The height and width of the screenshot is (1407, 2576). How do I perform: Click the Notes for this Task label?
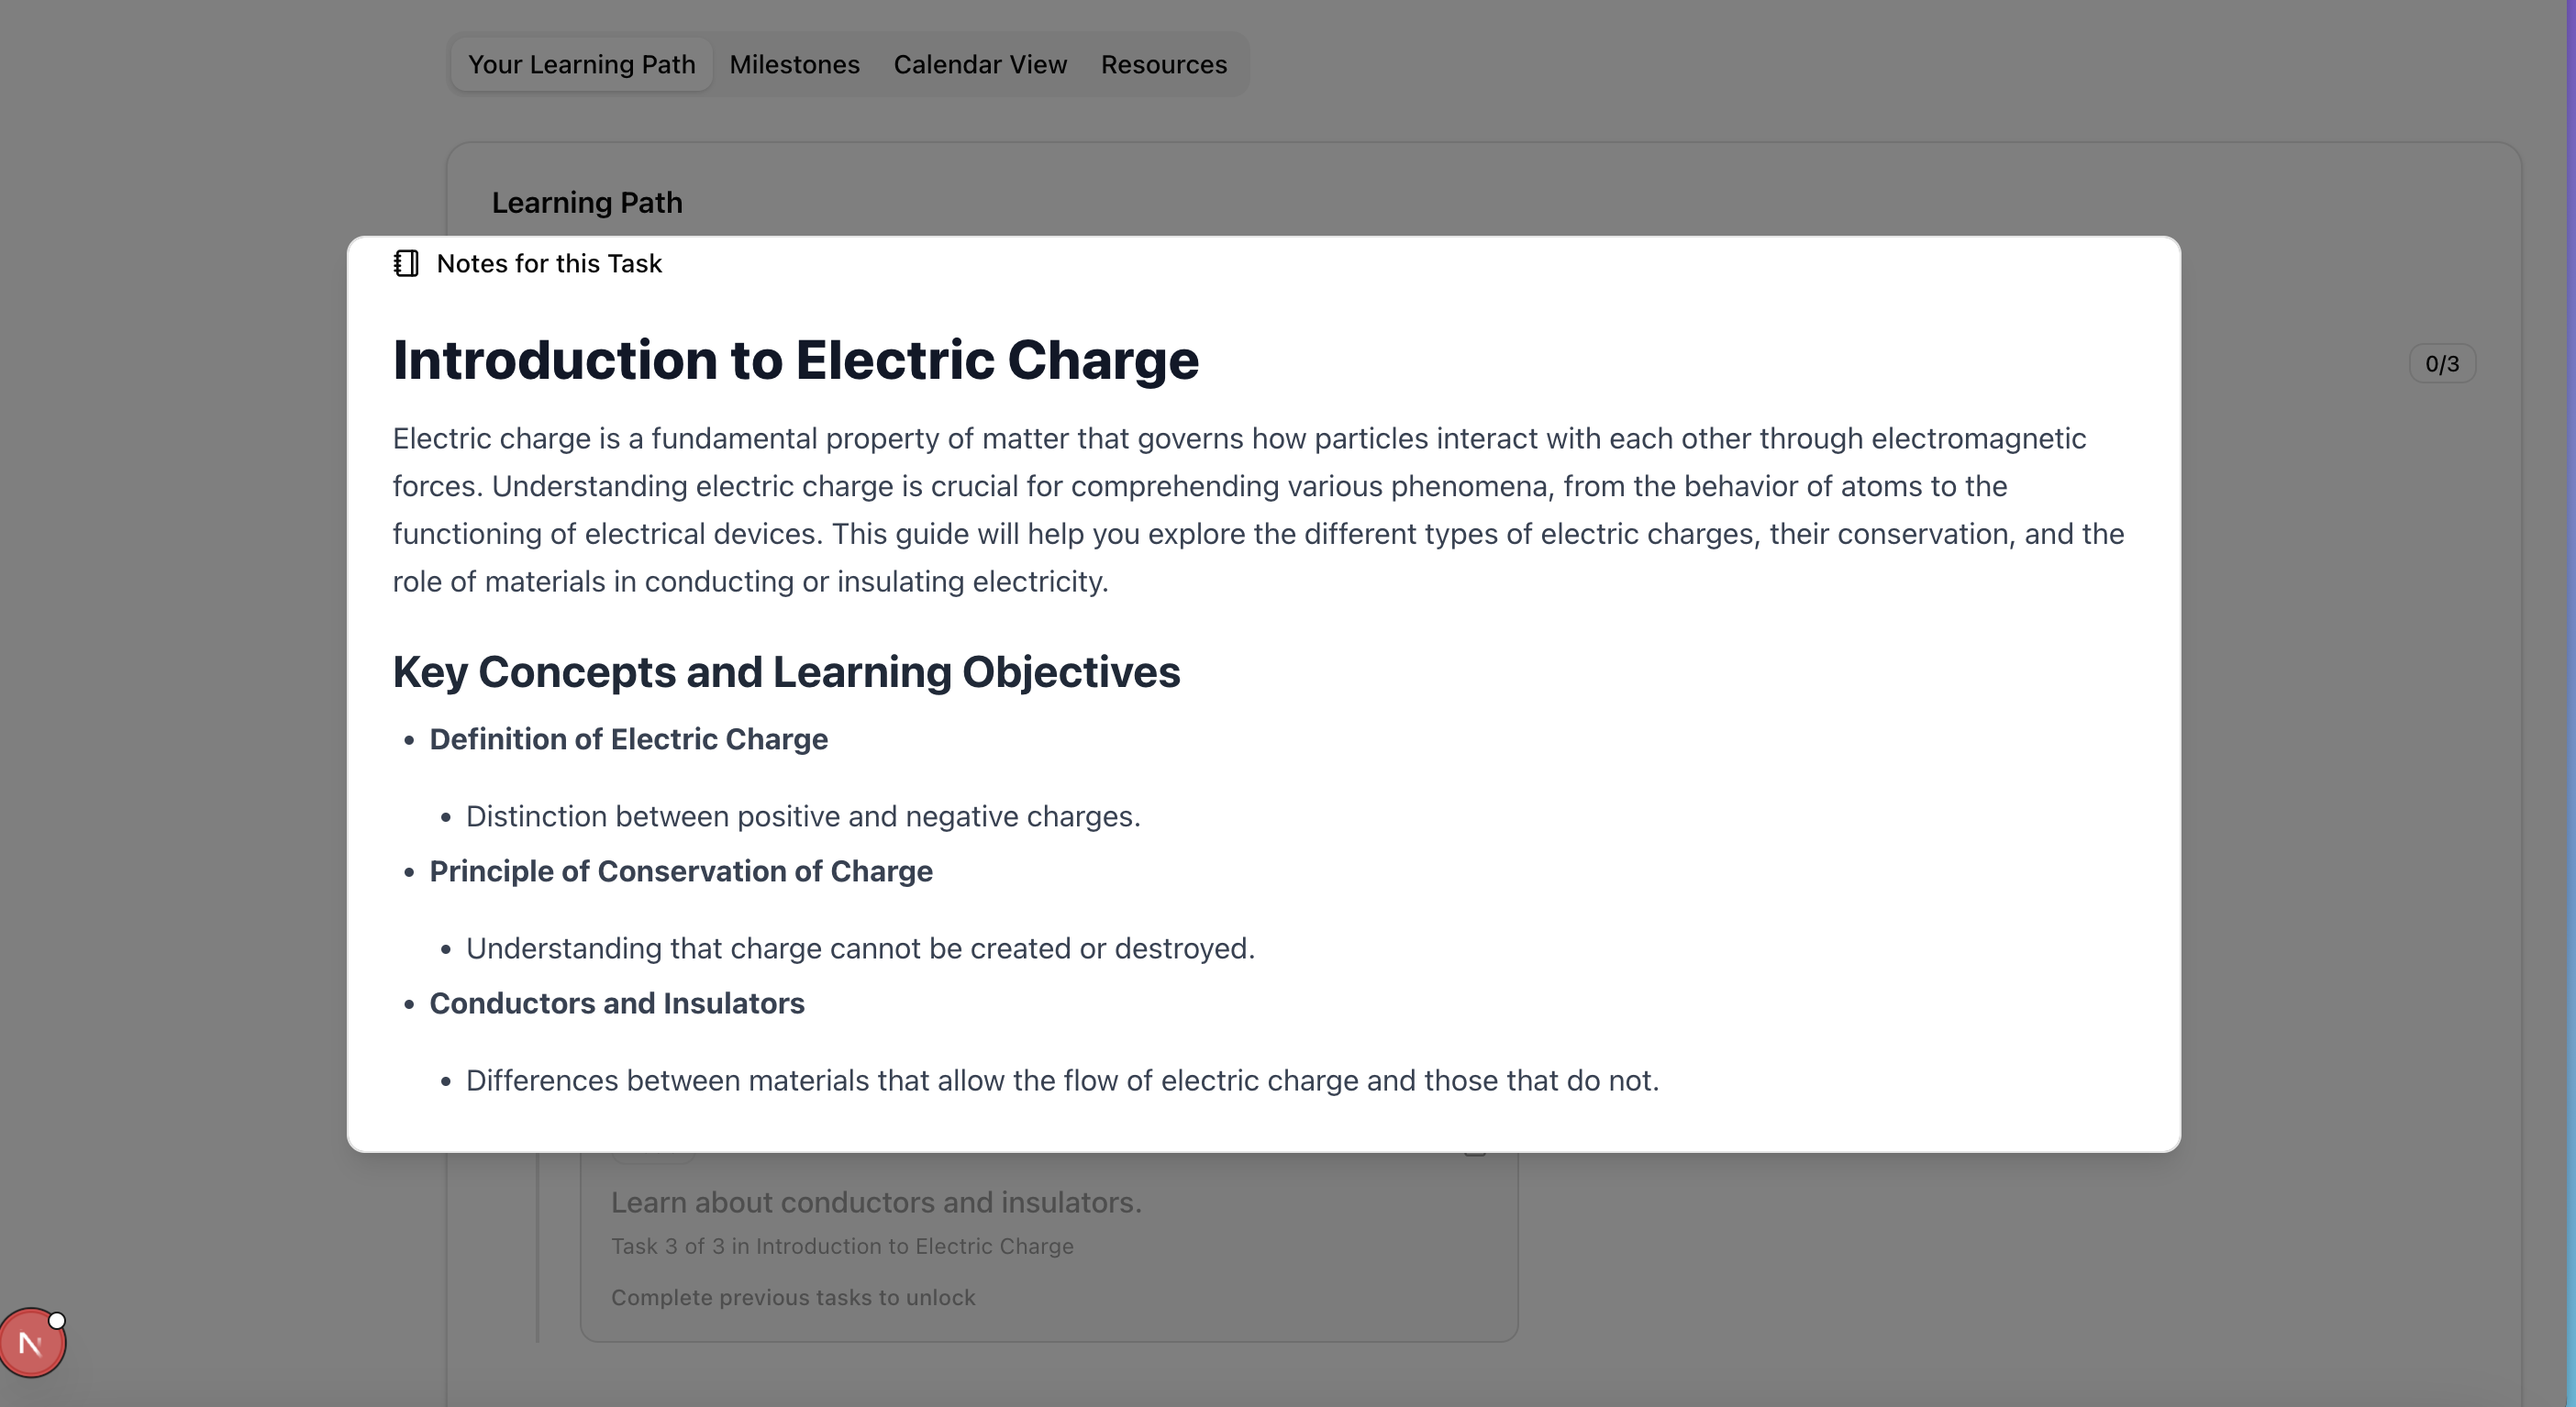549,263
